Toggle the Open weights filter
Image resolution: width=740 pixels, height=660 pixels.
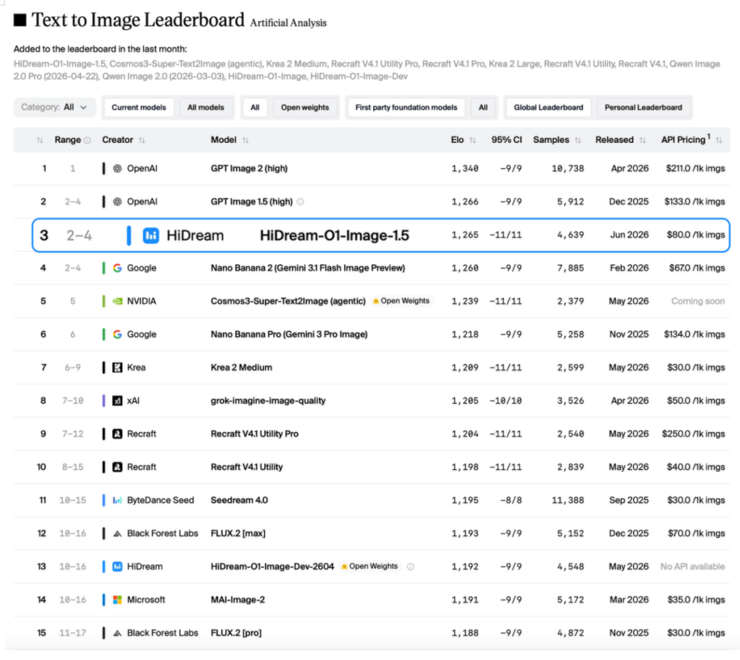305,108
